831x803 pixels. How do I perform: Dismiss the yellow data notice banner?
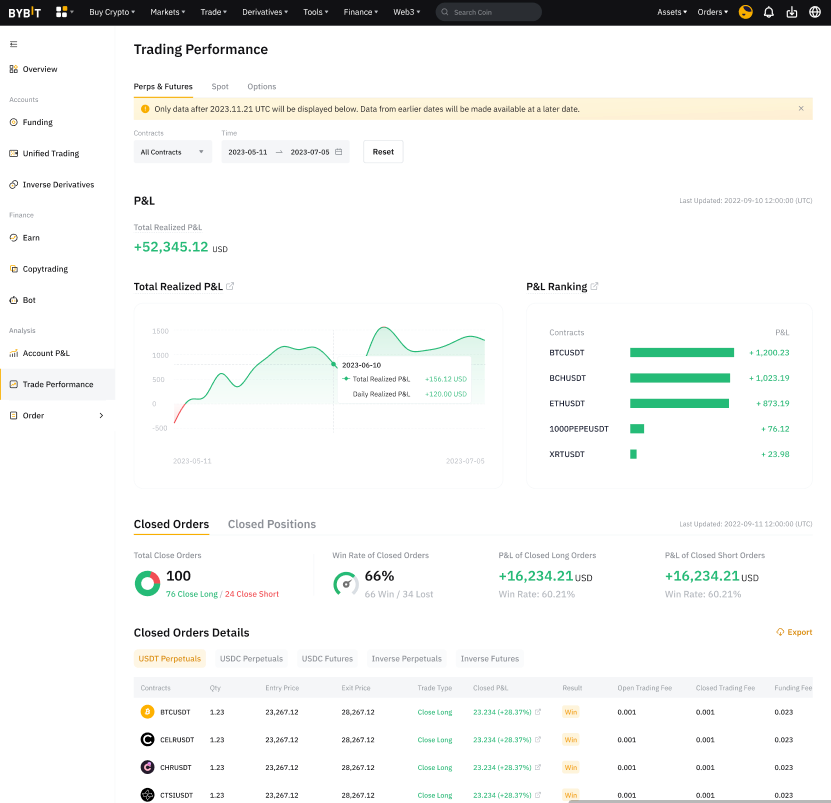pyautogui.click(x=801, y=109)
